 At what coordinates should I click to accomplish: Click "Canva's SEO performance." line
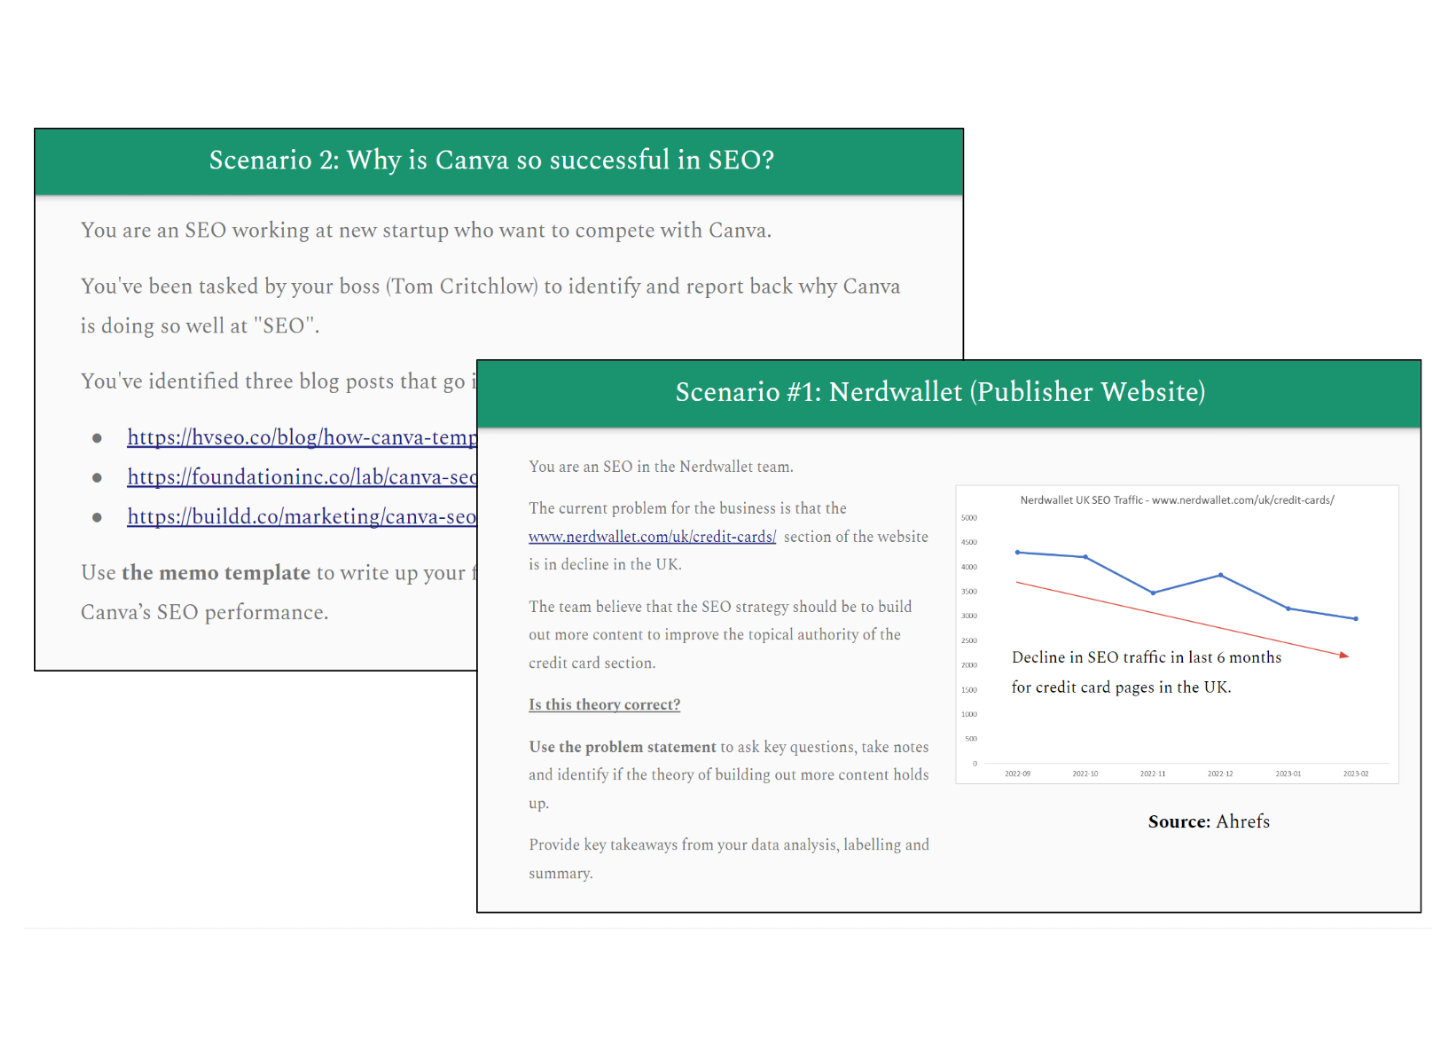click(204, 612)
